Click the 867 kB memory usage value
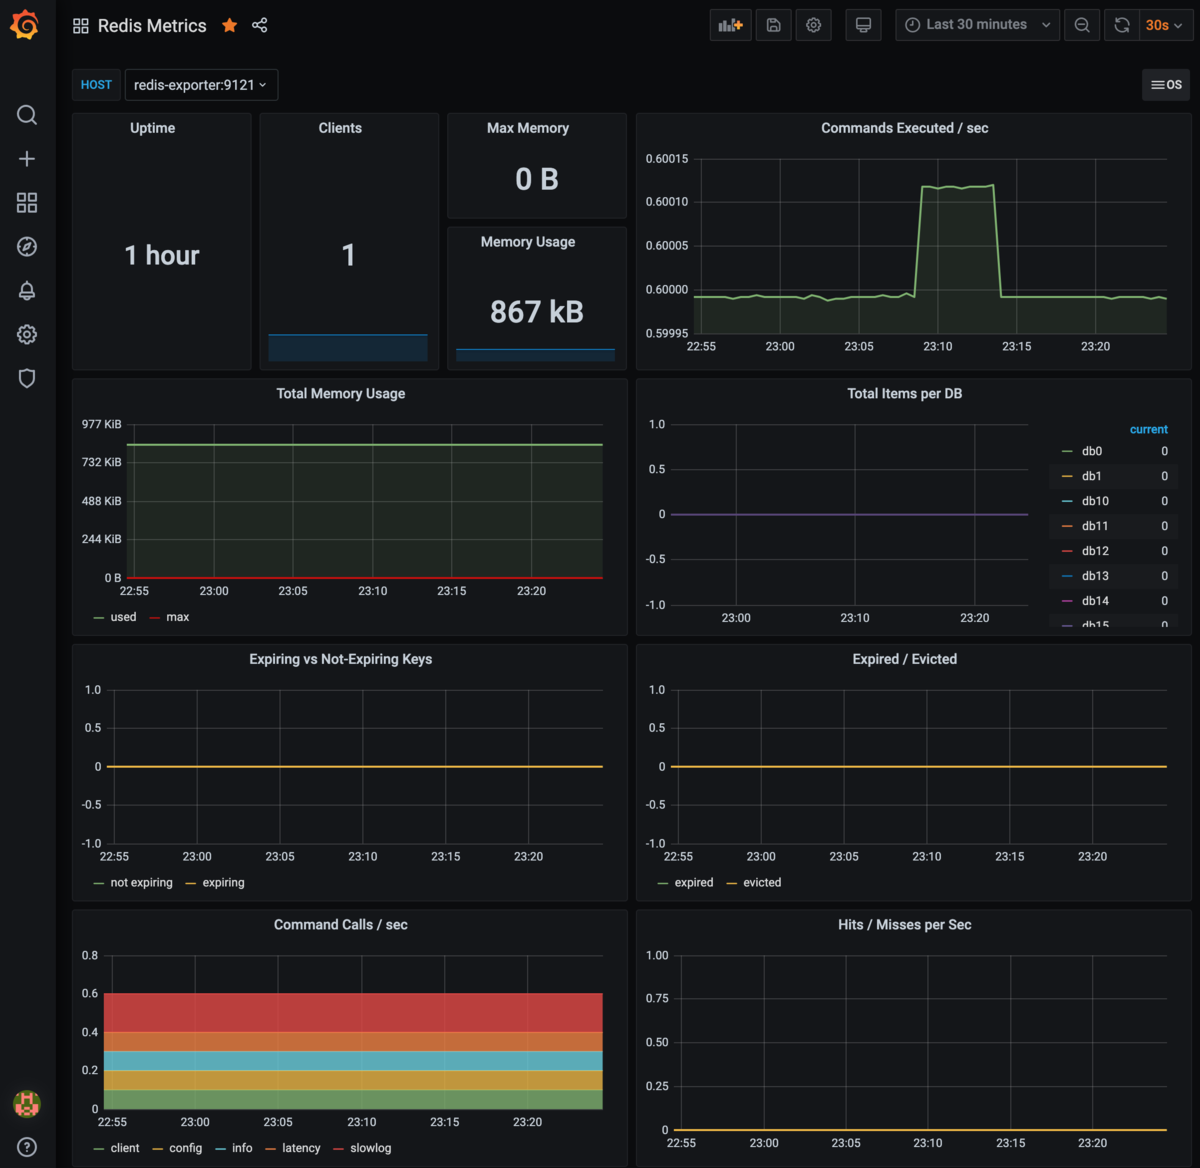This screenshot has width=1200, height=1168. click(x=537, y=312)
